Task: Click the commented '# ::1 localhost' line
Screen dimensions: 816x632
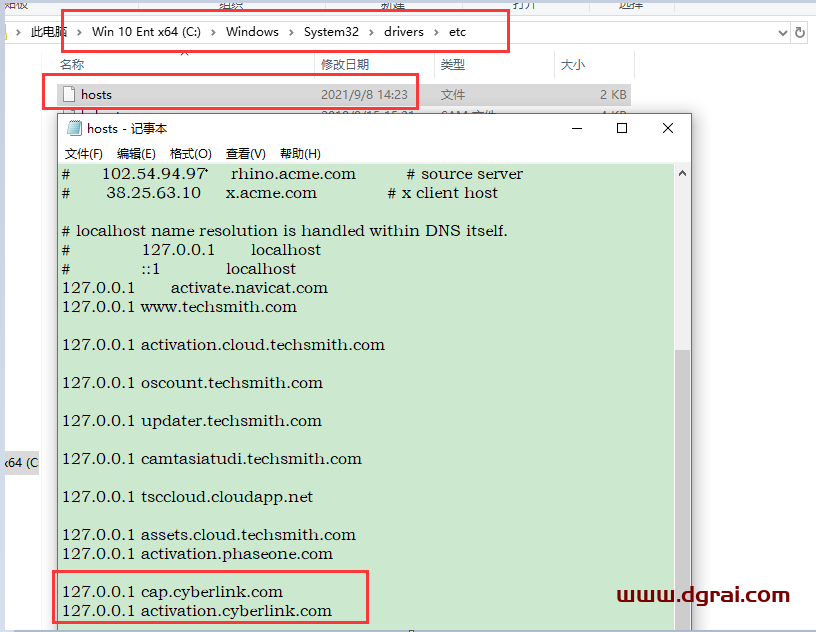Action: click(x=179, y=269)
